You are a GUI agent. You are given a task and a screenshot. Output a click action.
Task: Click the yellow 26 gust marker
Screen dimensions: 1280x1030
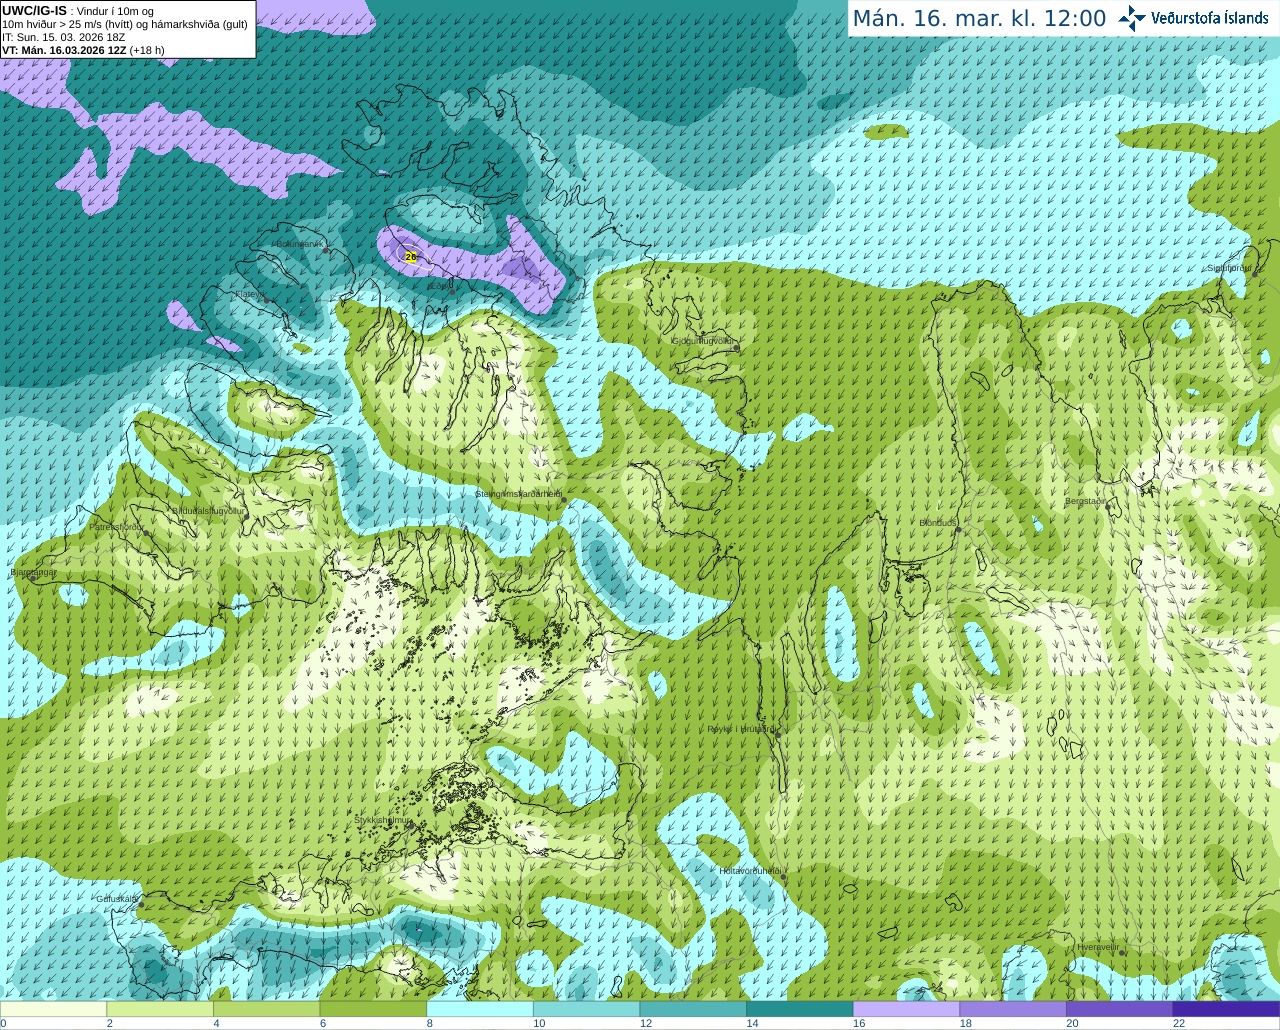pos(411,257)
